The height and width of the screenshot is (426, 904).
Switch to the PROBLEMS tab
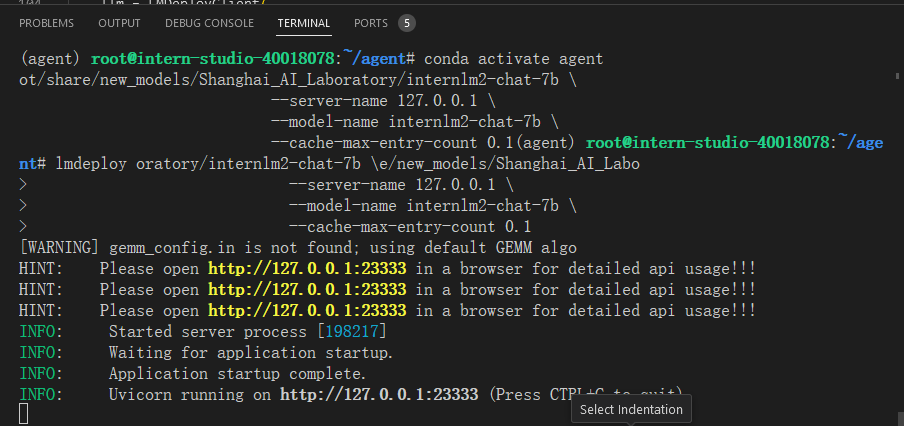point(48,22)
